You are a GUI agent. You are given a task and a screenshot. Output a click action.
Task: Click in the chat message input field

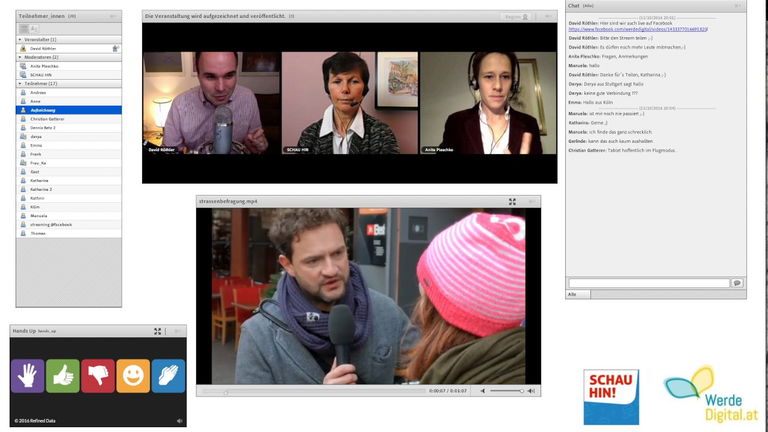point(648,283)
